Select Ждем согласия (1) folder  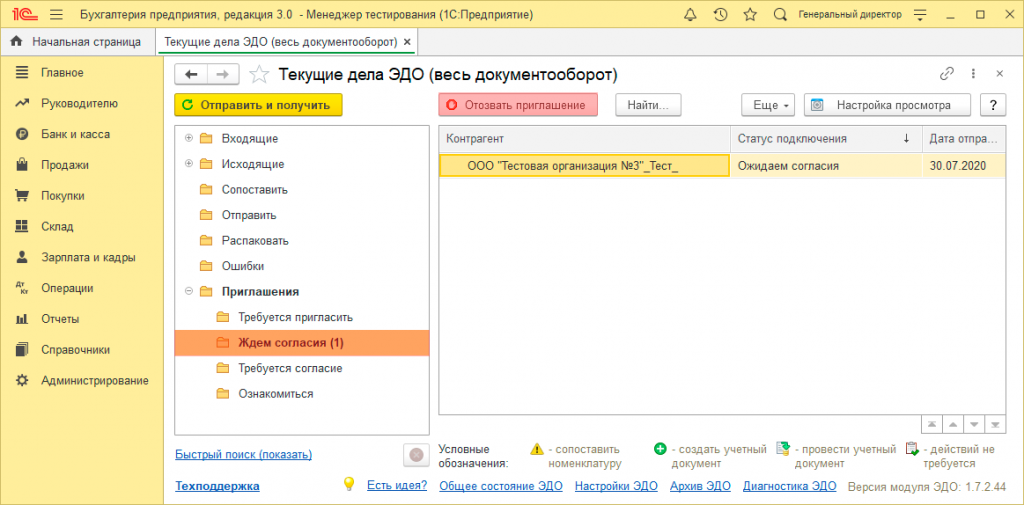(302, 343)
